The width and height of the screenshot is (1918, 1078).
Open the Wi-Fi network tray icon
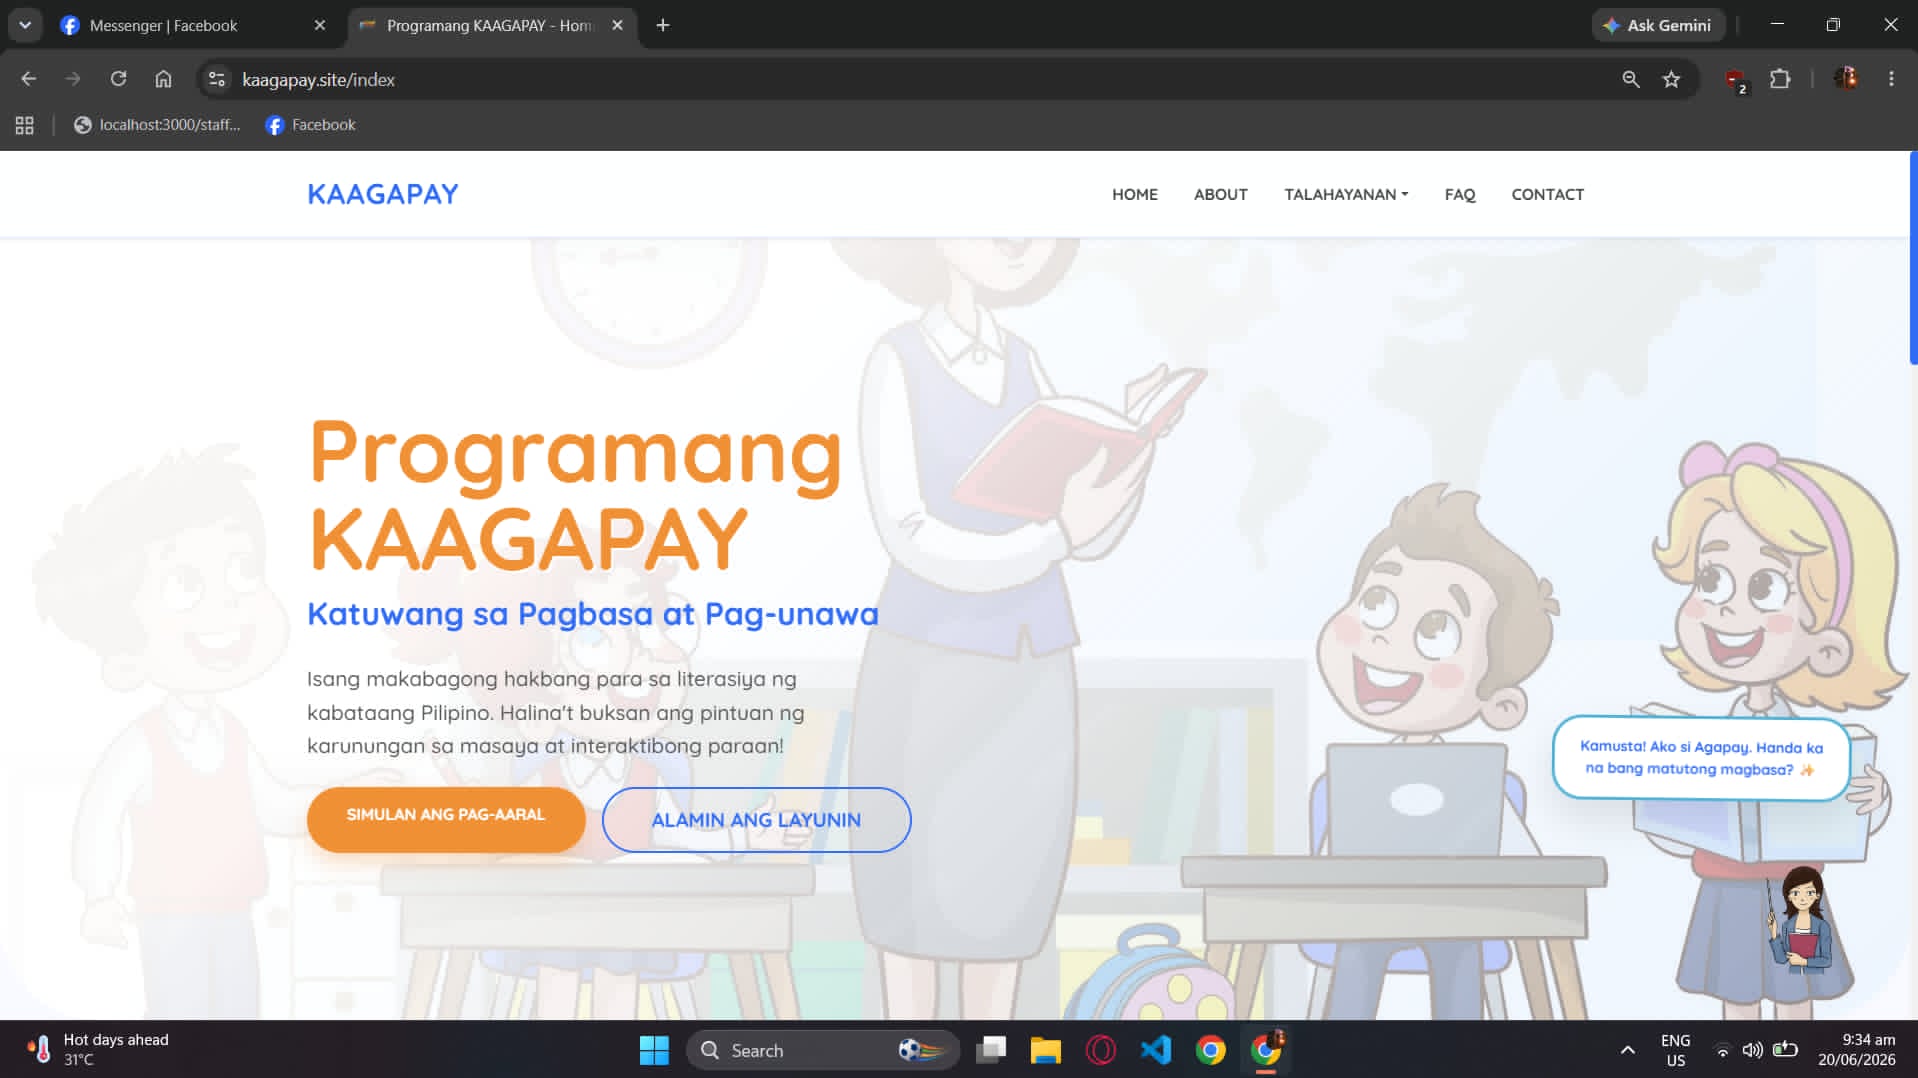1722,1050
